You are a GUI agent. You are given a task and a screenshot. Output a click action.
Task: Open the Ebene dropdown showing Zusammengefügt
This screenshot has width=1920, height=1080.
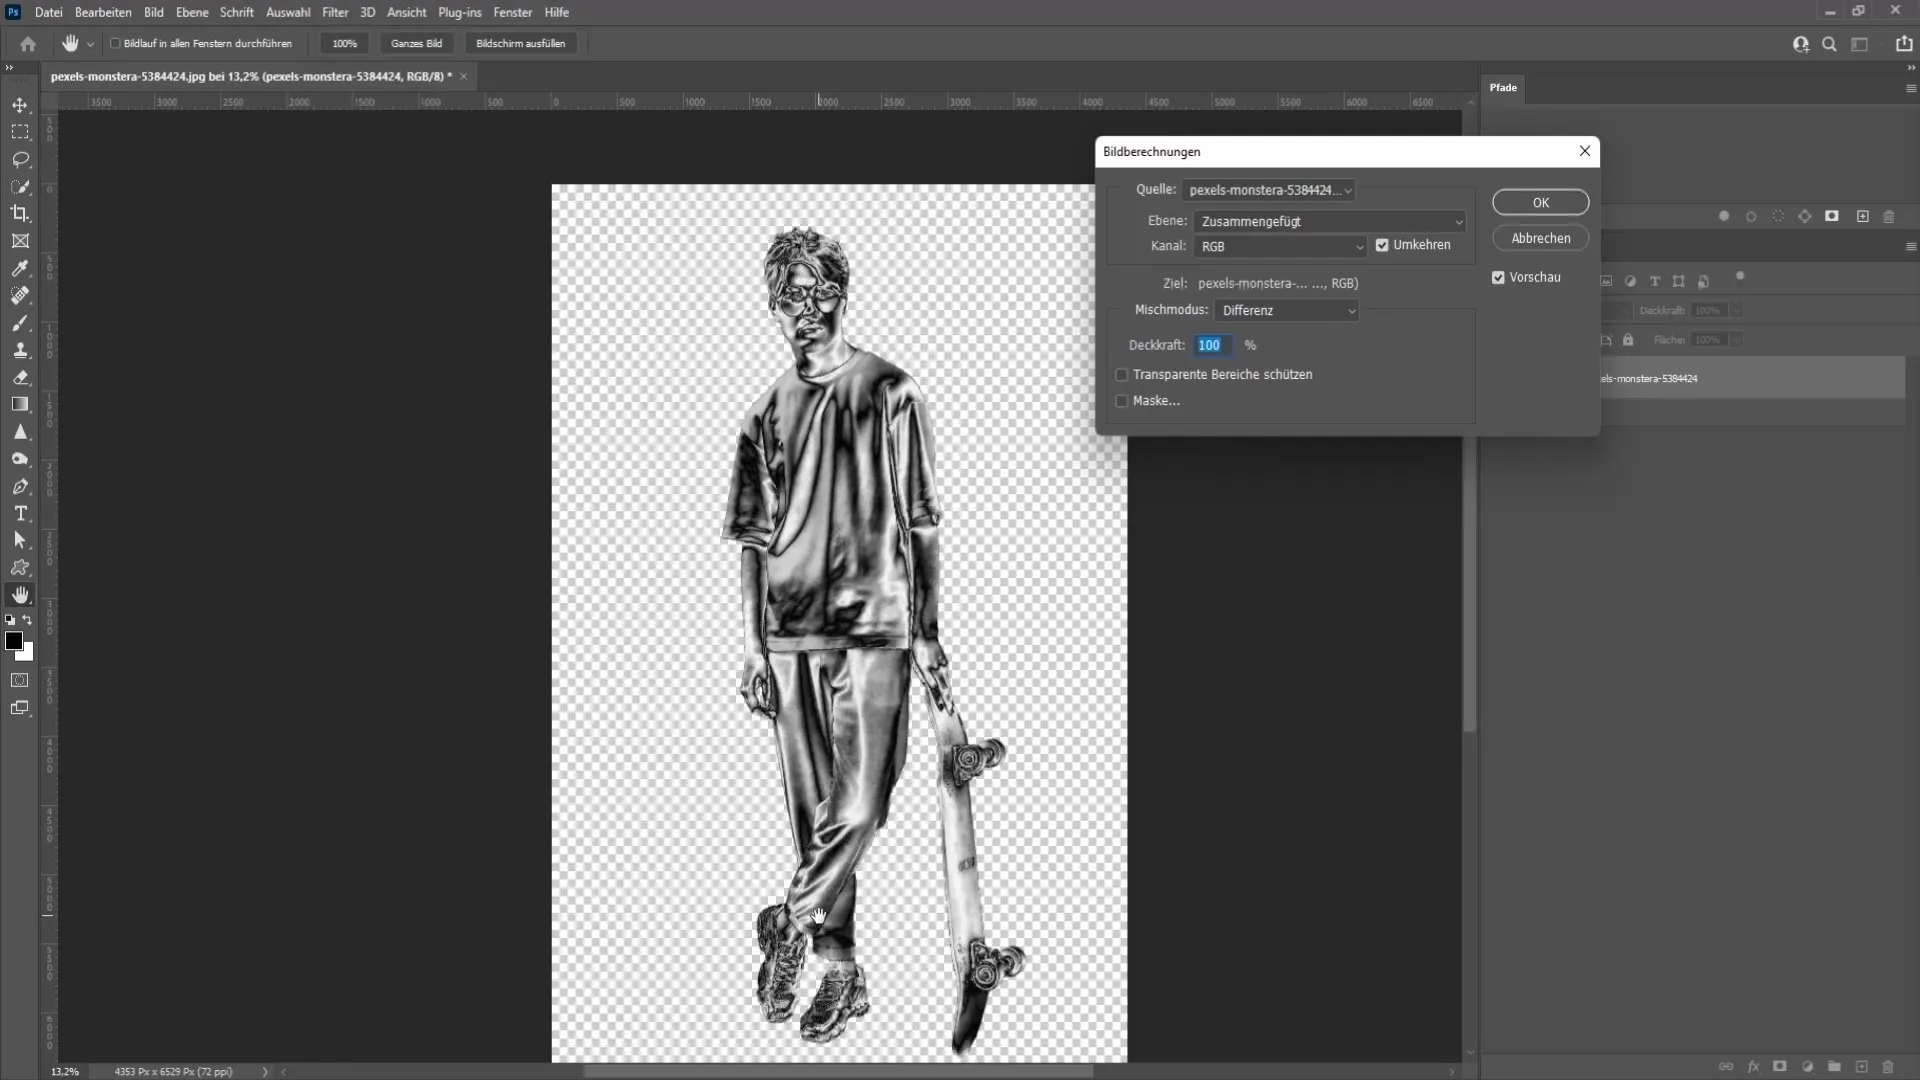coord(1329,221)
